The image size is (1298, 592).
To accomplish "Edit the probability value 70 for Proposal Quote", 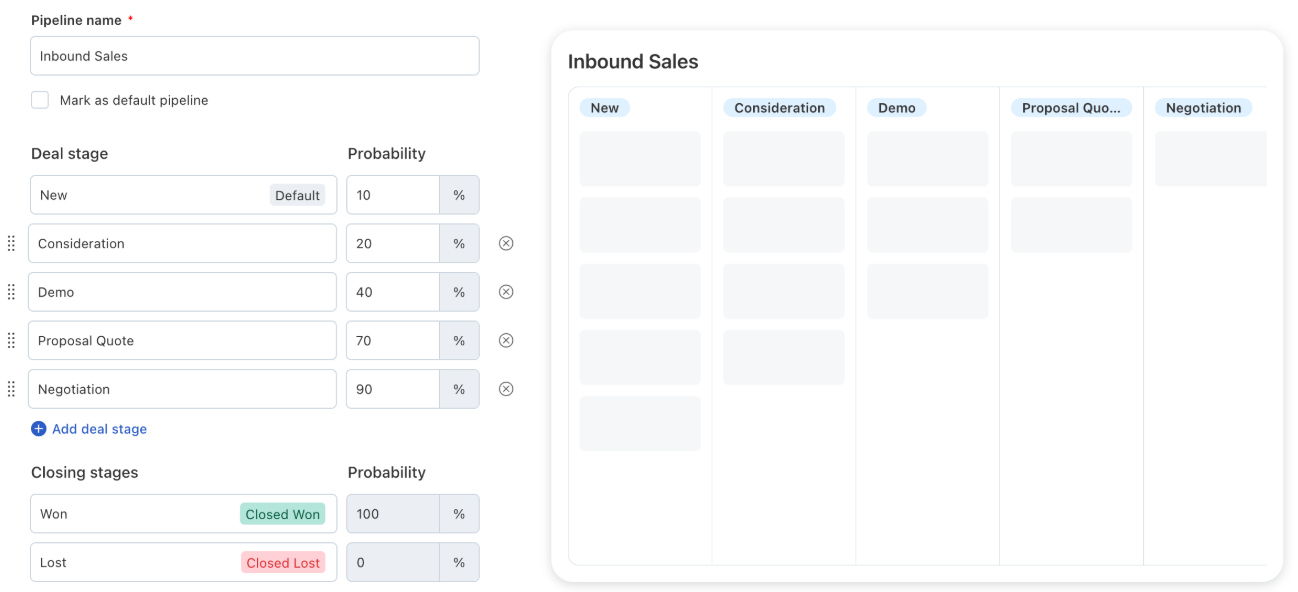I will [x=393, y=340].
